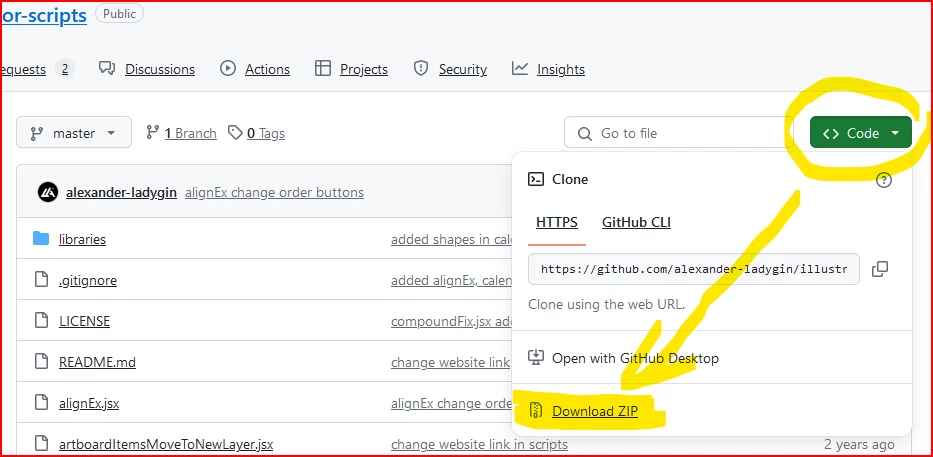Open the libraries row commit message

tap(451, 239)
